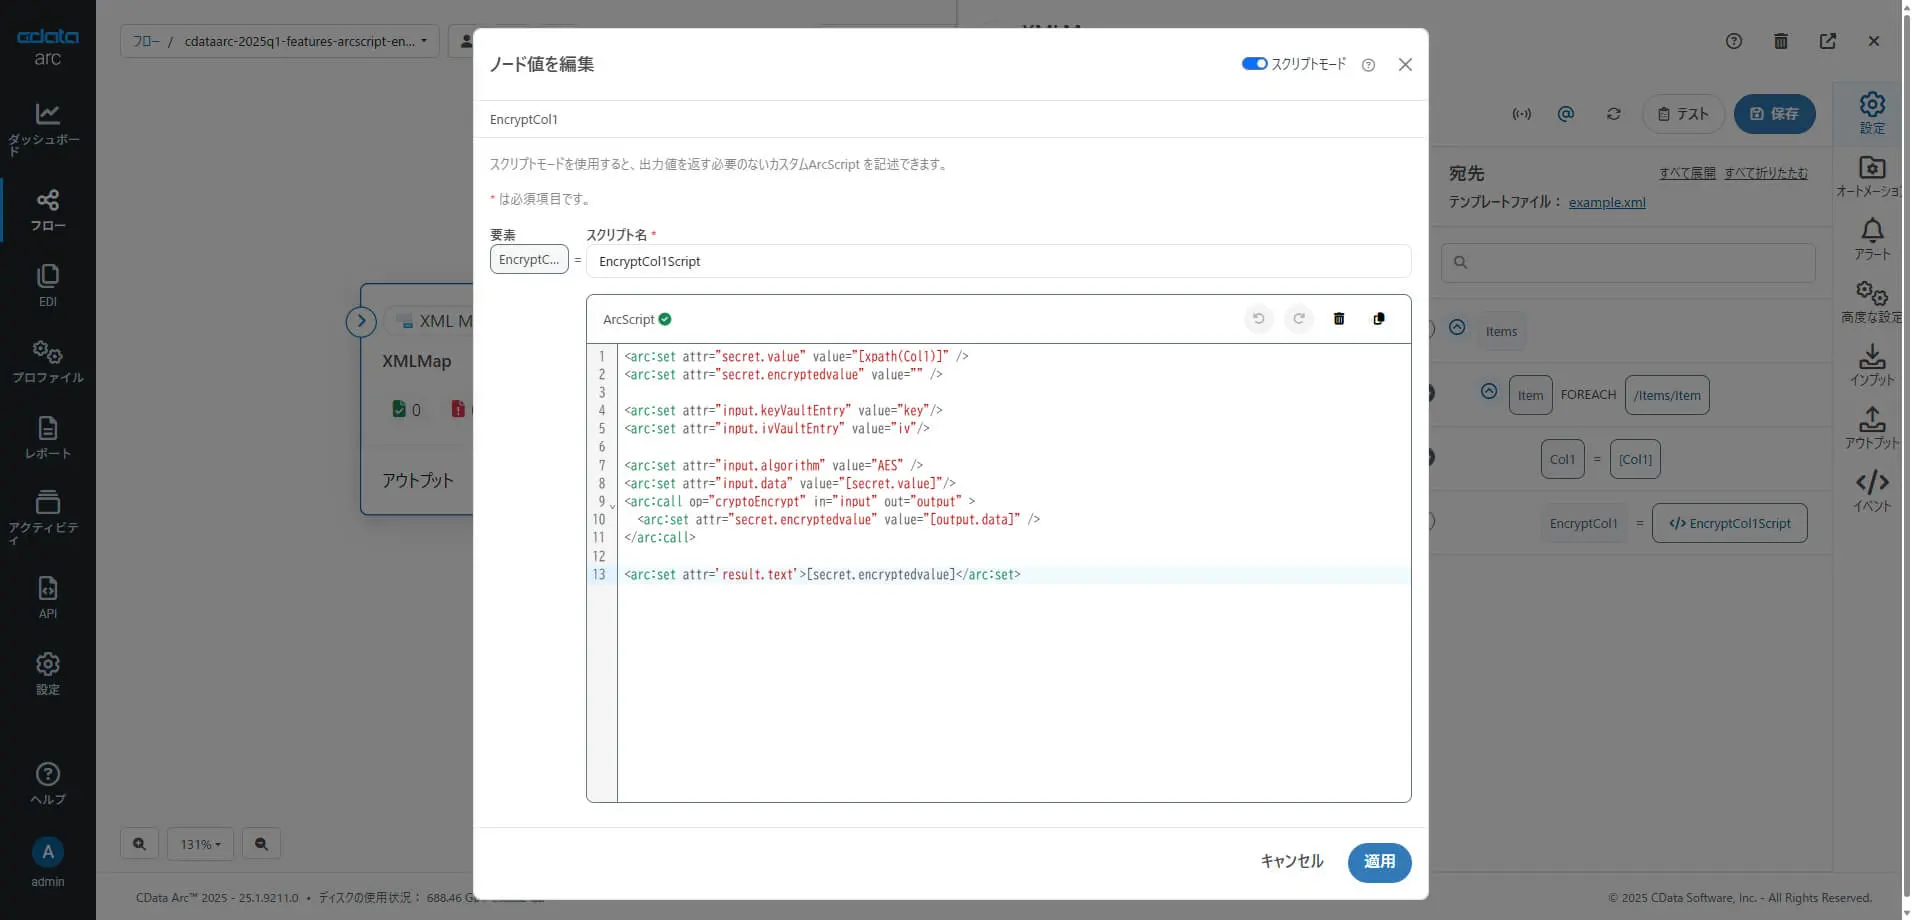This screenshot has height=920, width=1912.
Task: Open the 131% zoom level dropdown
Action: pos(200,844)
